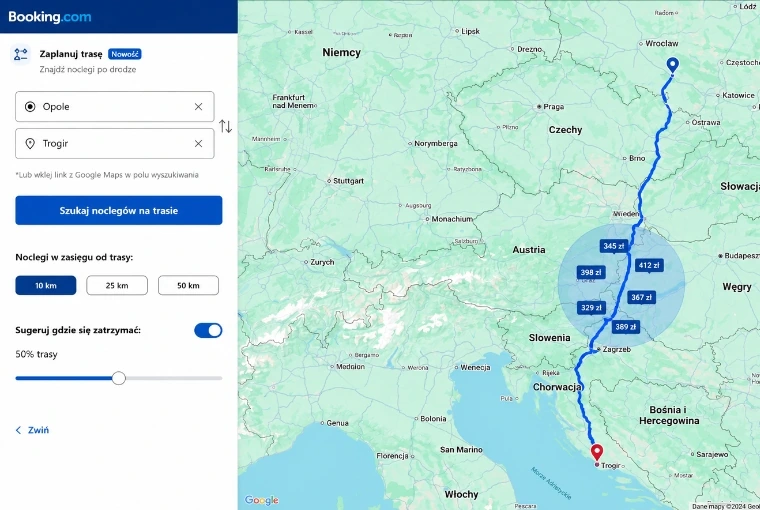This screenshot has width=760, height=510.
Task: Click the origin circle icon in Opole field
Action: point(30,107)
